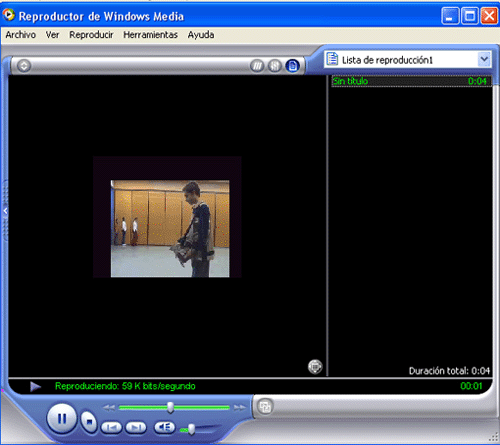Viewport: 500px width, 445px height.
Task: Open the Archivo menu
Action: tap(21, 35)
